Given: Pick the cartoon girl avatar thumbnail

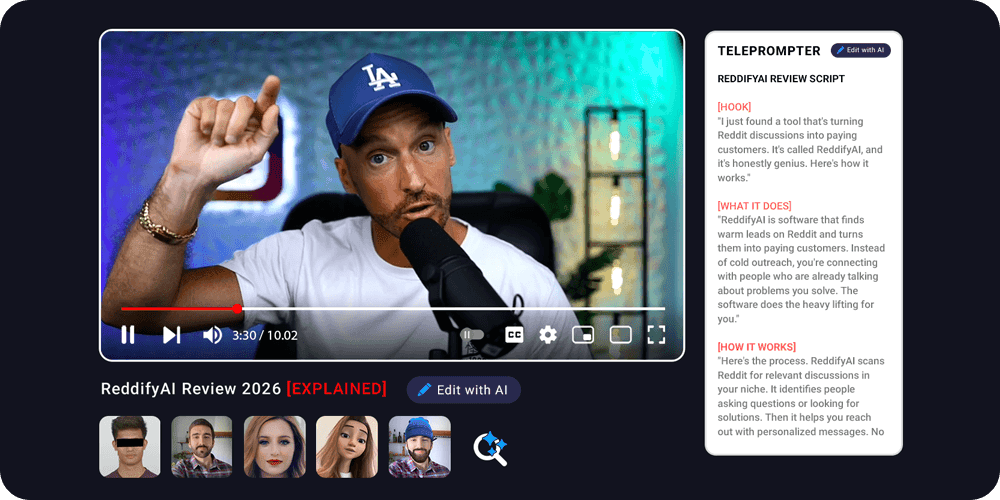Looking at the screenshot, I should [347, 446].
